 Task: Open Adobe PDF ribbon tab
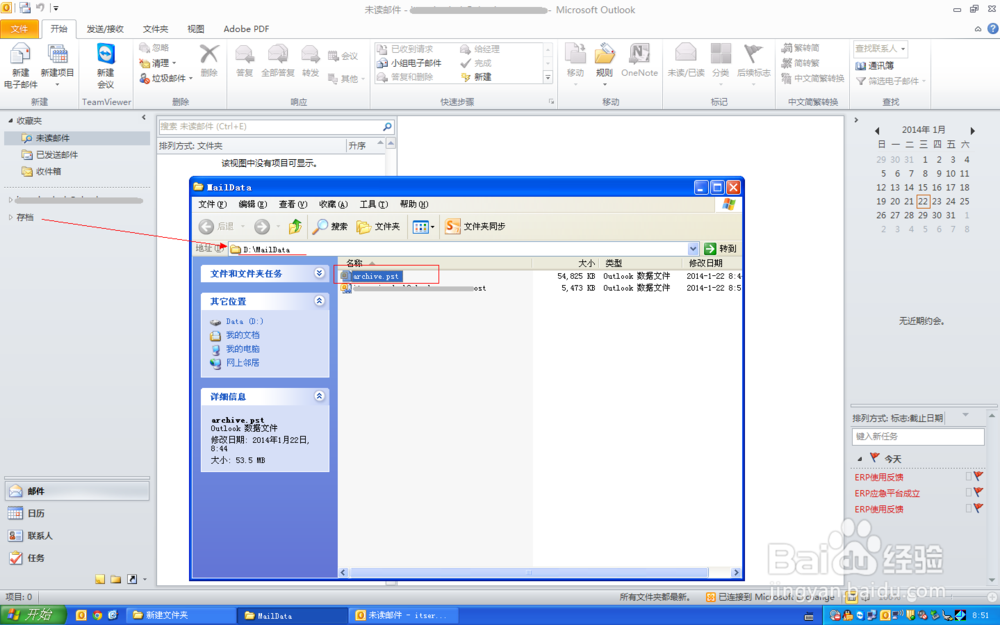pyautogui.click(x=246, y=29)
